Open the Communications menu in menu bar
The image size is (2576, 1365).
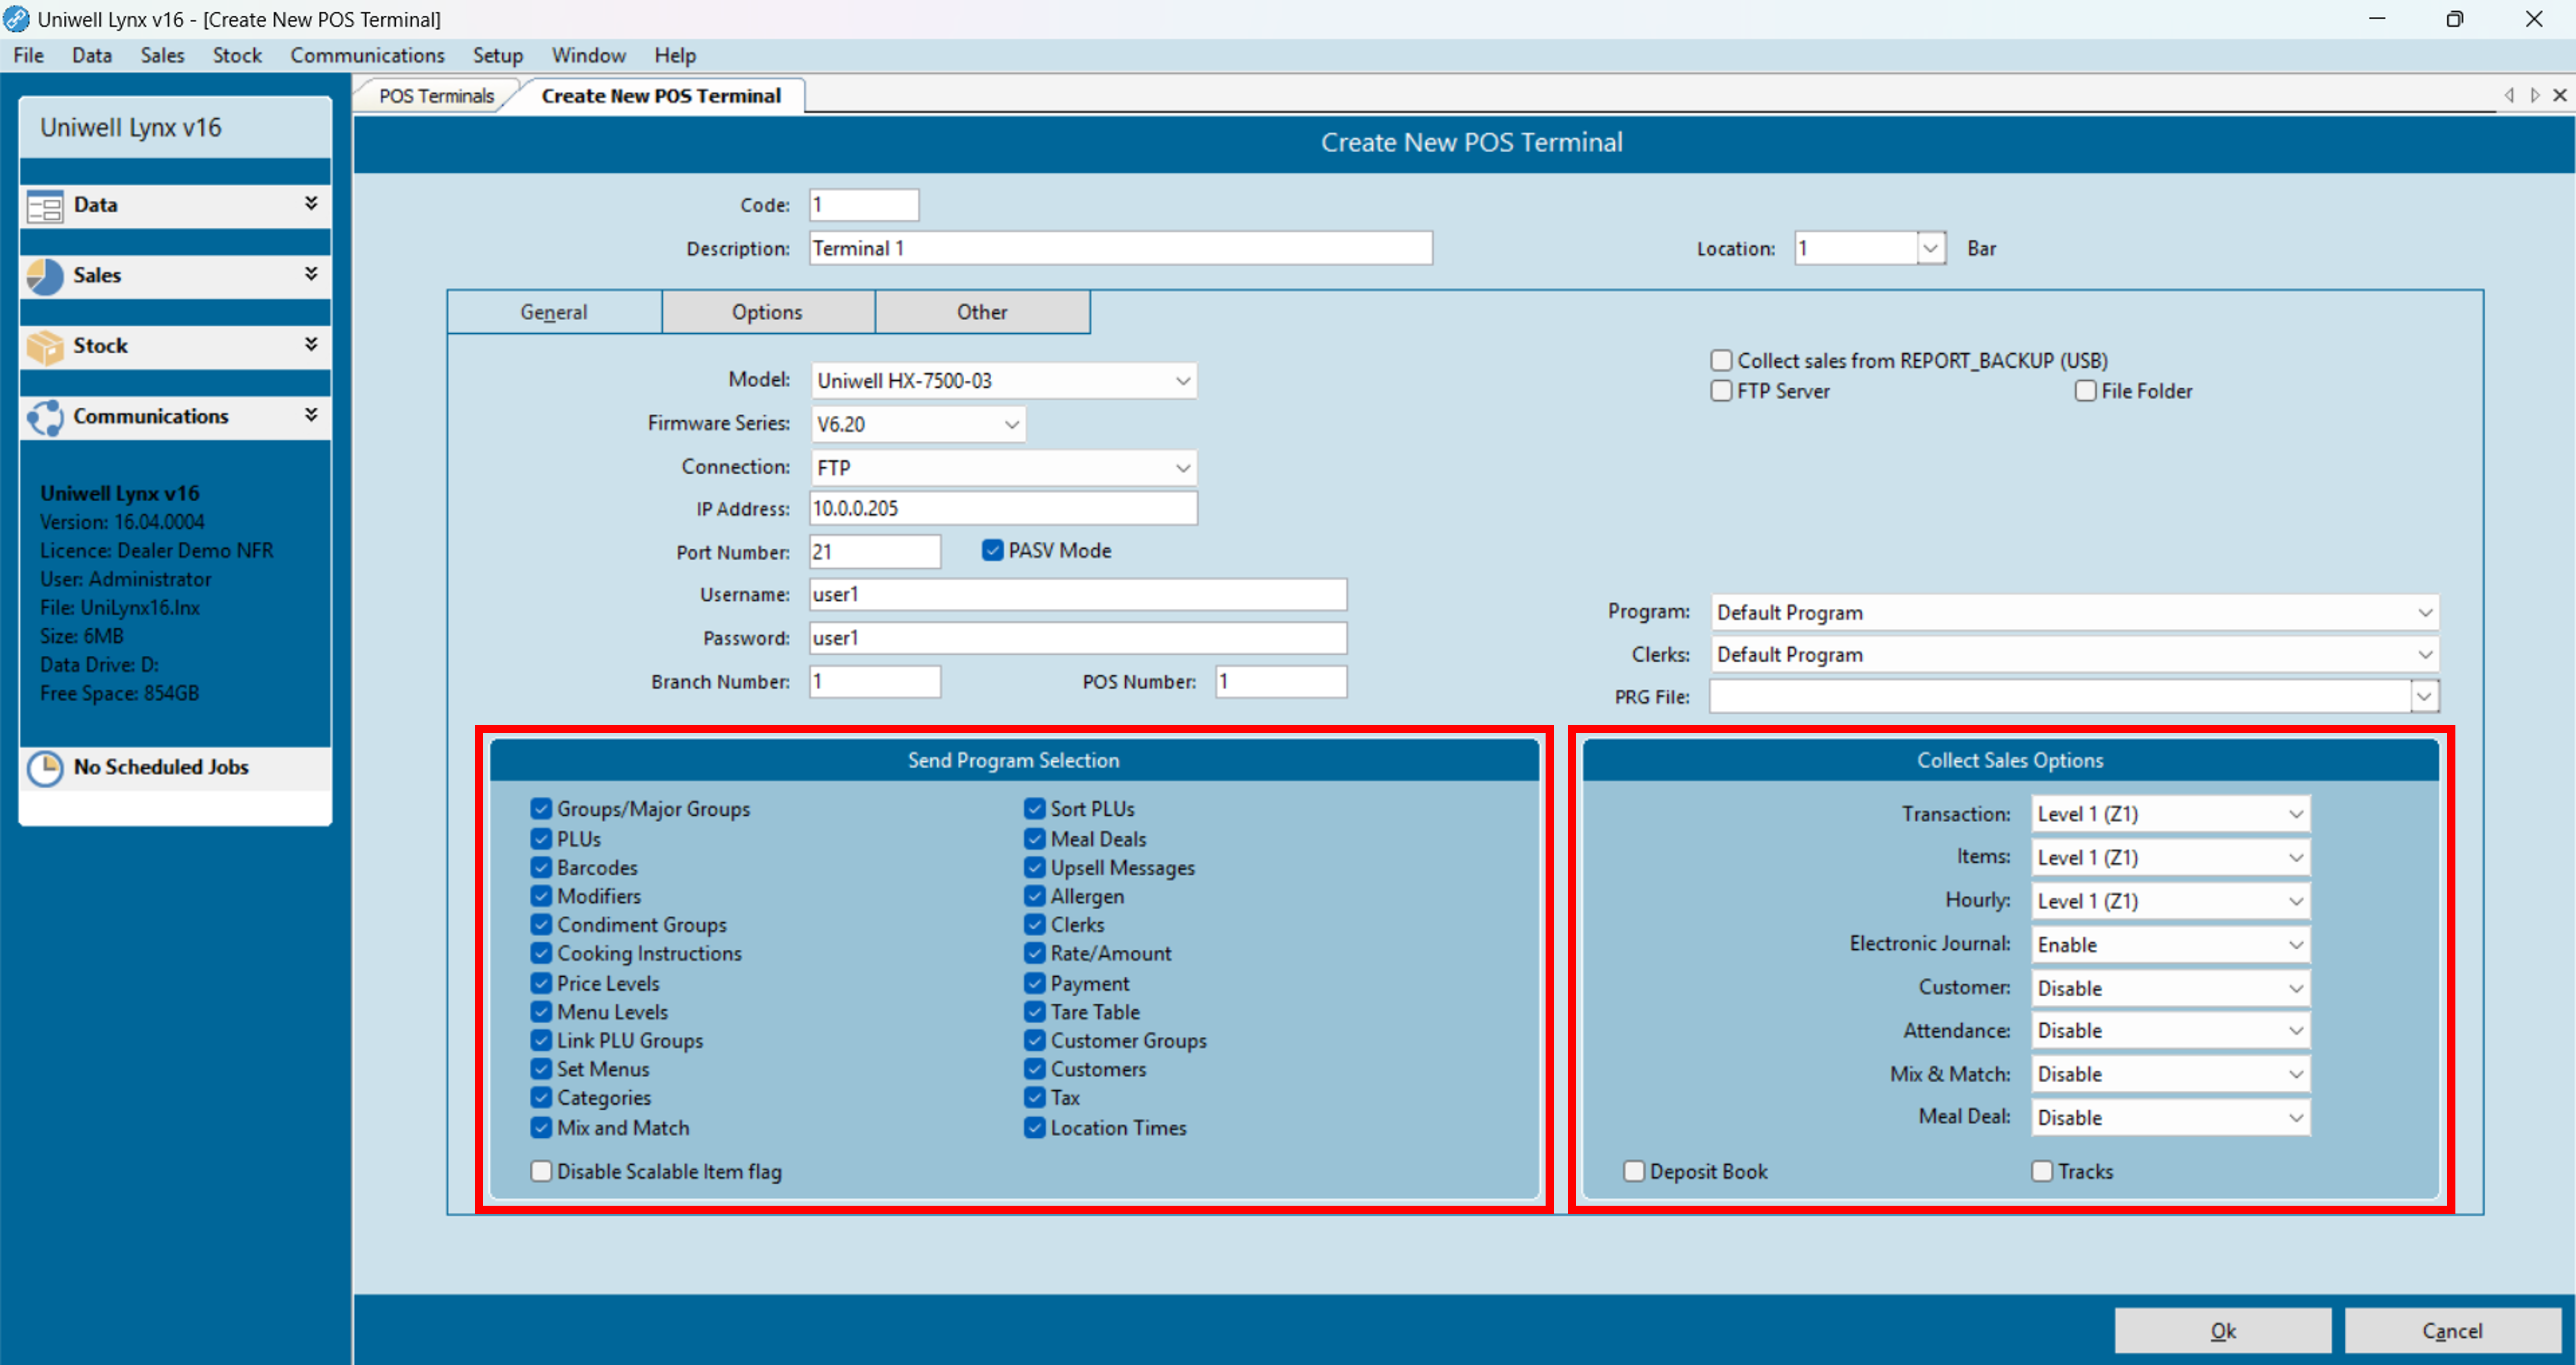(367, 55)
